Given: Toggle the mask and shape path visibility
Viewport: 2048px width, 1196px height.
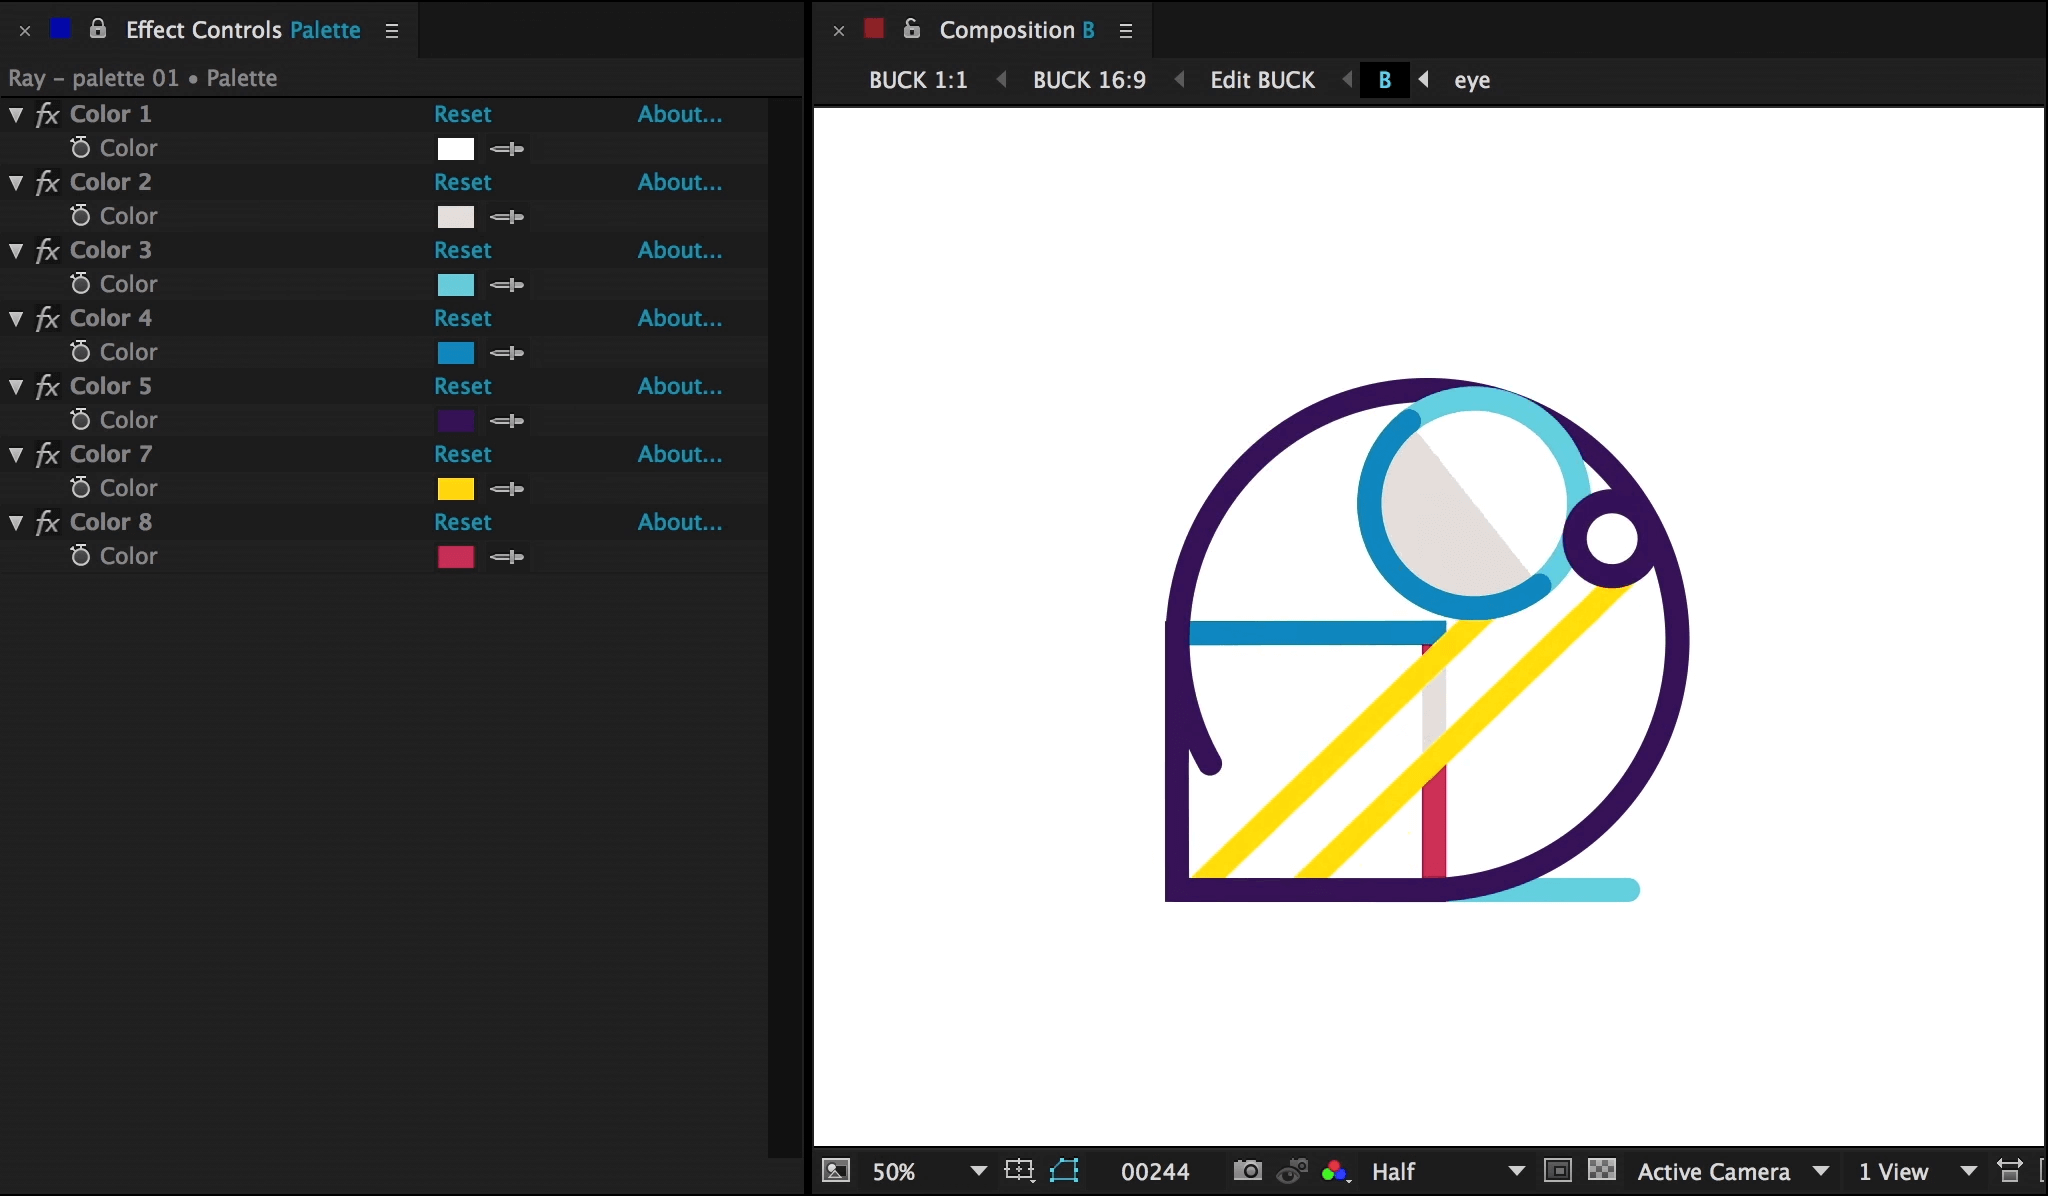Looking at the screenshot, I should (1064, 1171).
